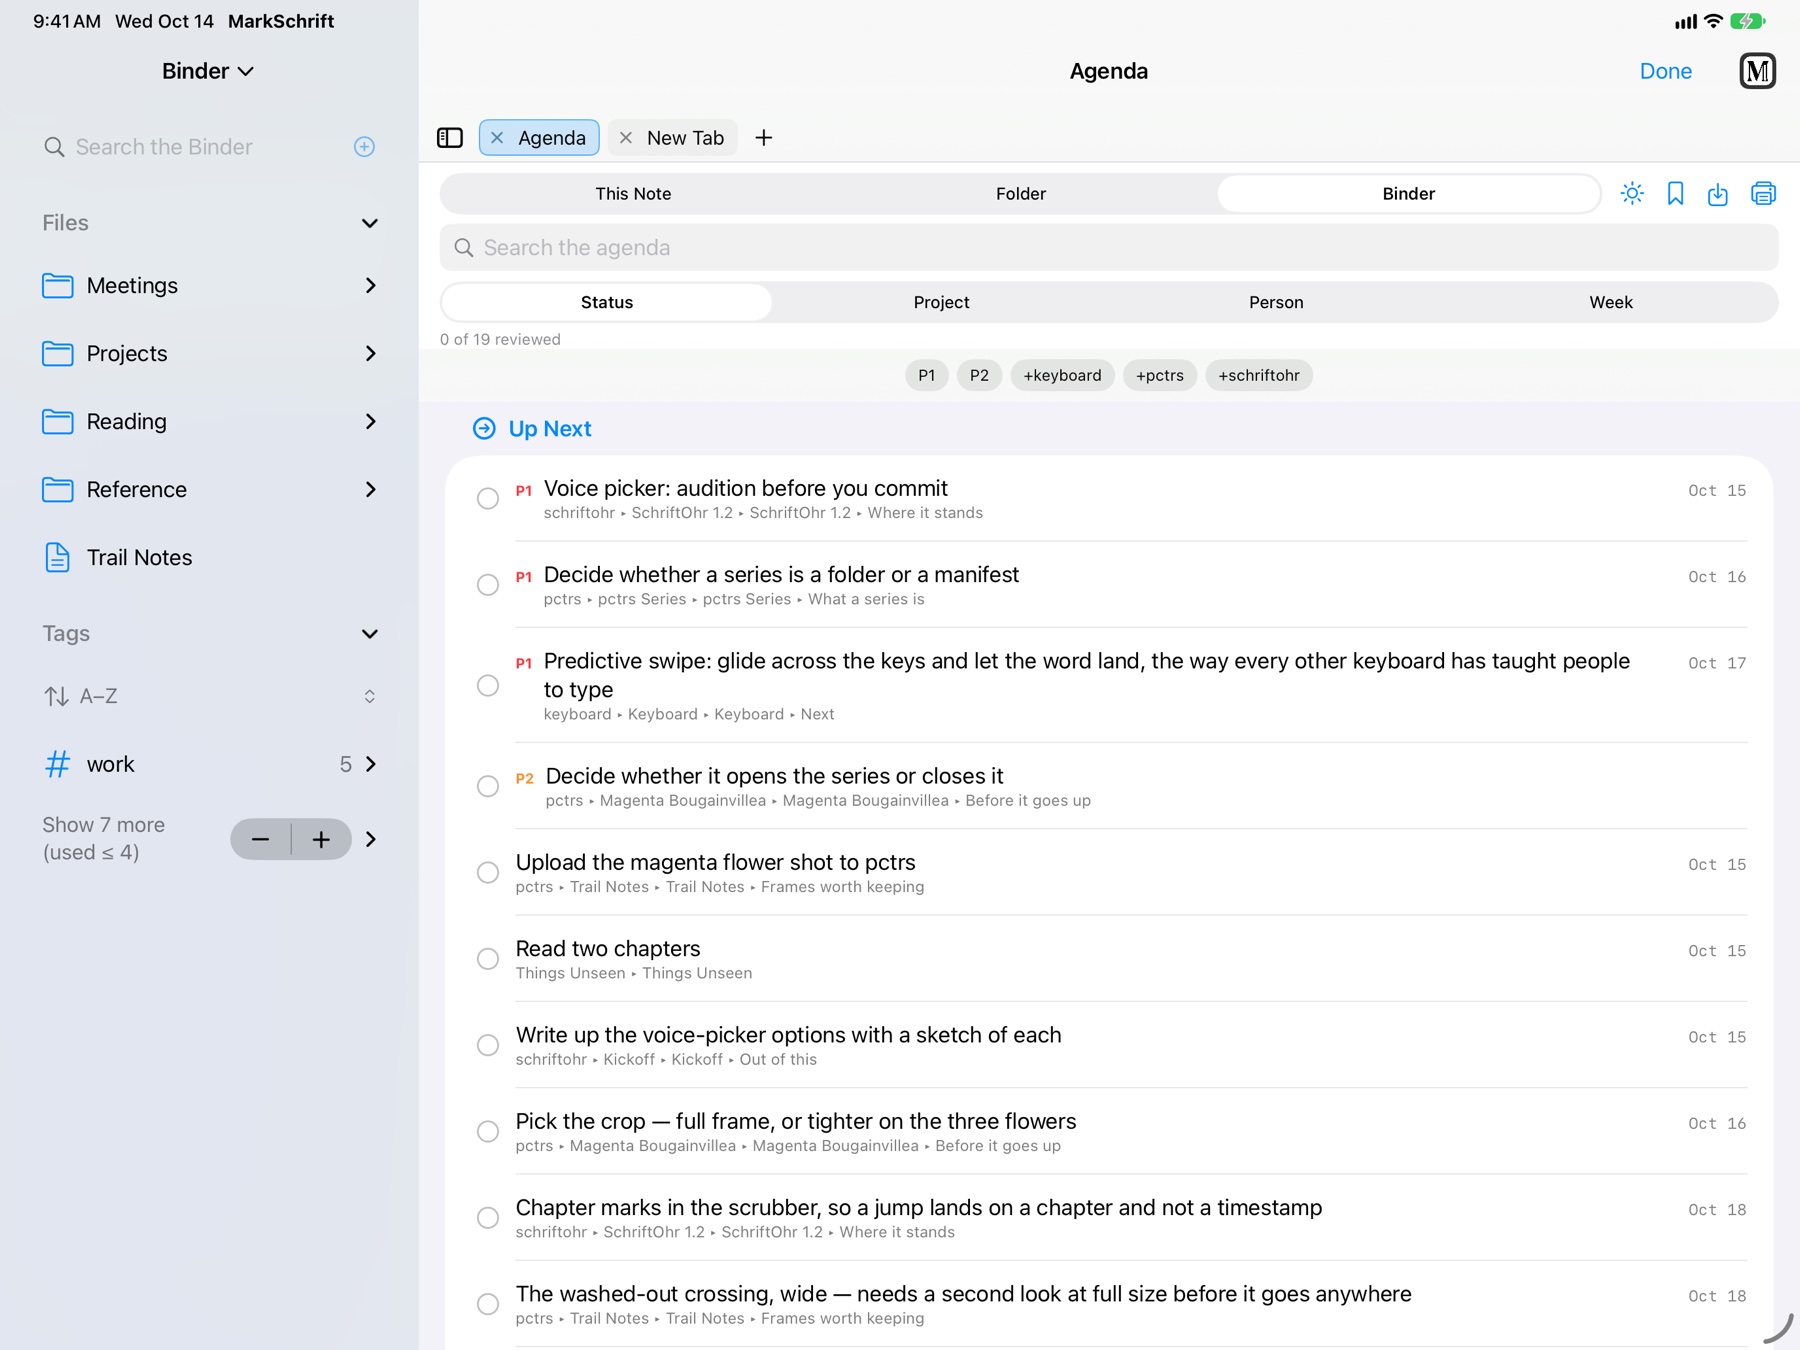1800x1350 pixels.
Task: Add a new tab with the plus icon
Action: [x=764, y=138]
